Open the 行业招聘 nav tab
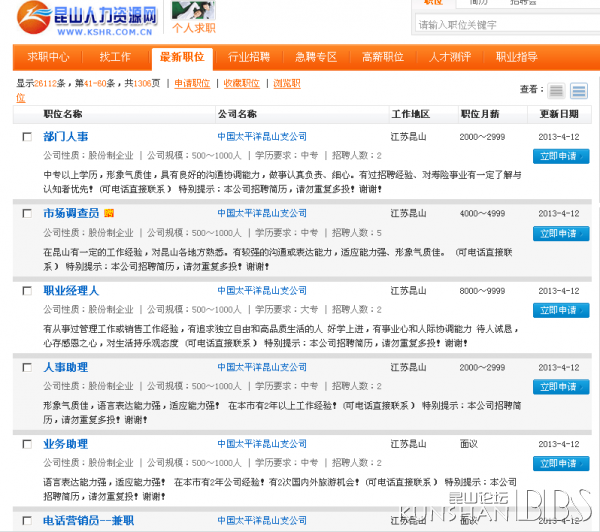Screen dimensions: 600x532 coord(249,57)
